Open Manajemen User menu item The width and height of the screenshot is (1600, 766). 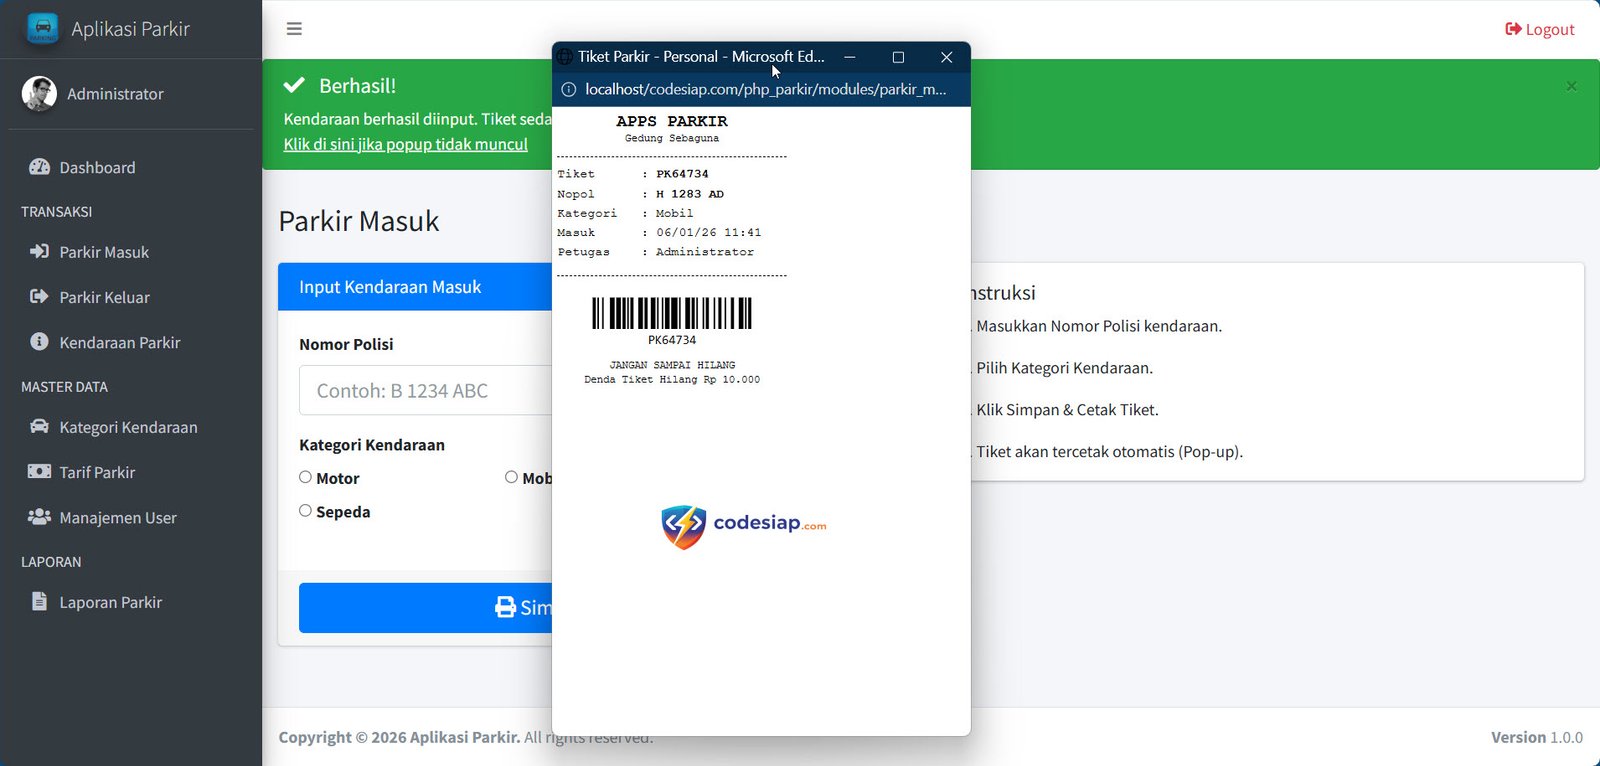(131, 518)
